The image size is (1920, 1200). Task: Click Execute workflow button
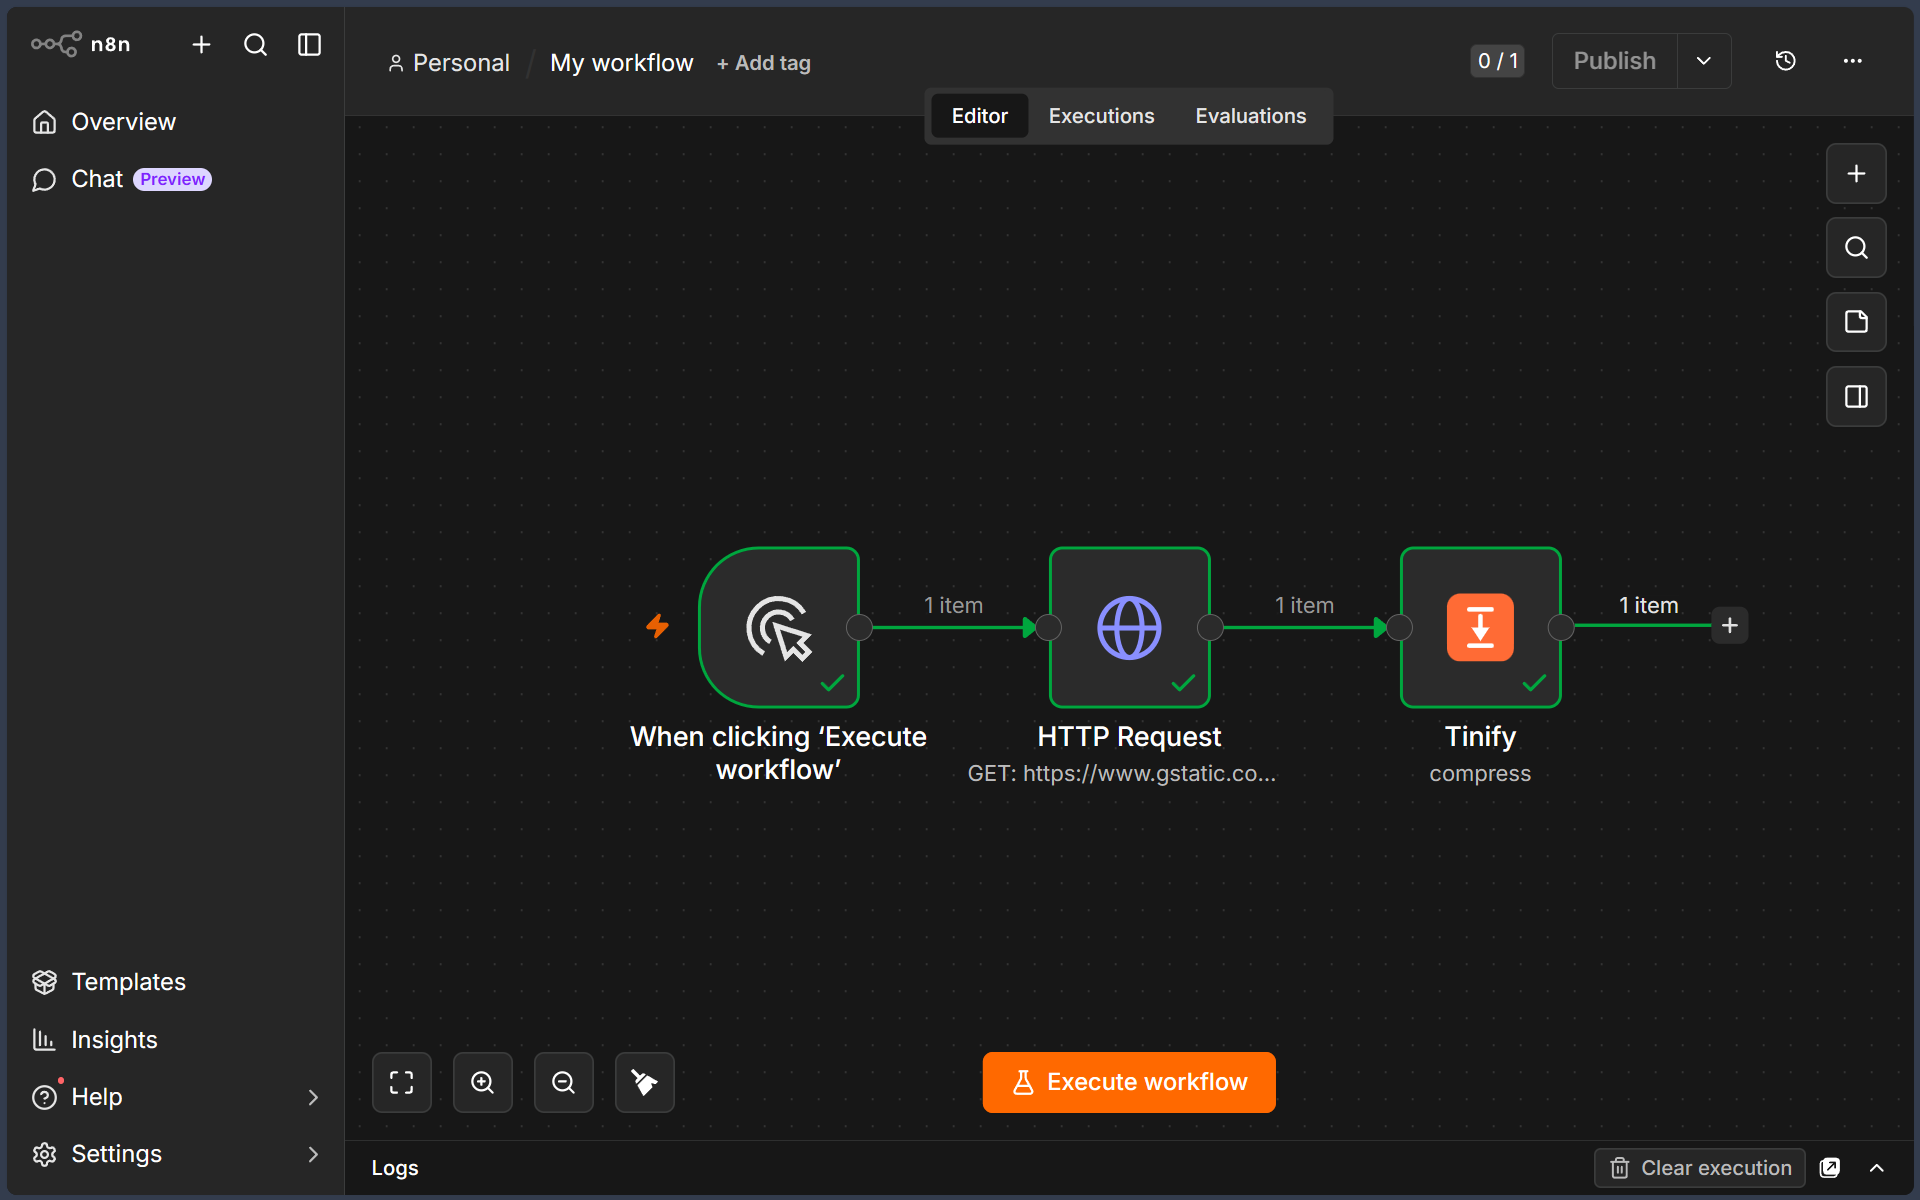click(x=1129, y=1083)
